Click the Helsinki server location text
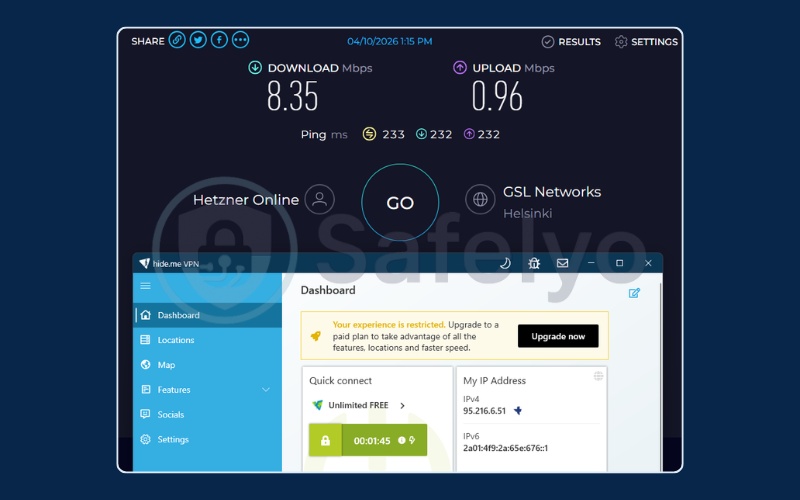Viewport: 800px width, 500px height. pyautogui.click(x=528, y=213)
